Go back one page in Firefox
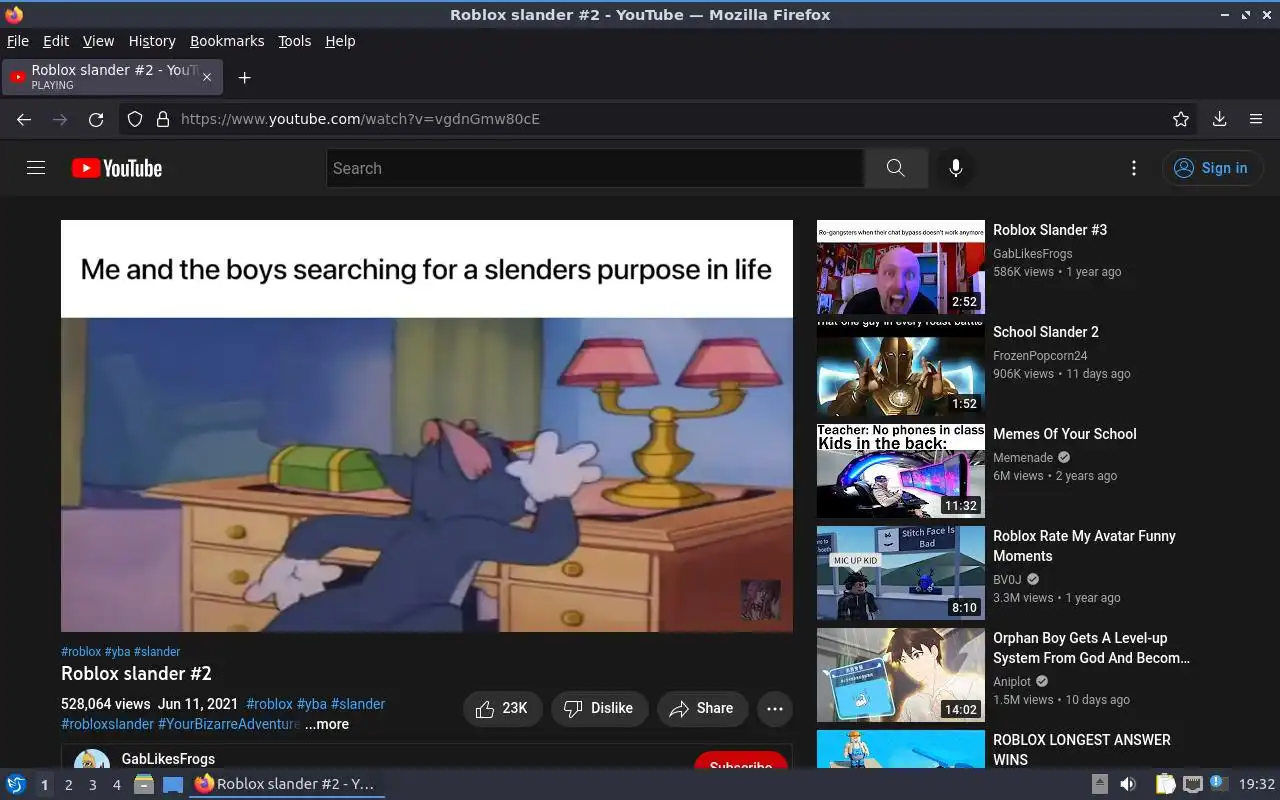The height and width of the screenshot is (800, 1280). [24, 119]
